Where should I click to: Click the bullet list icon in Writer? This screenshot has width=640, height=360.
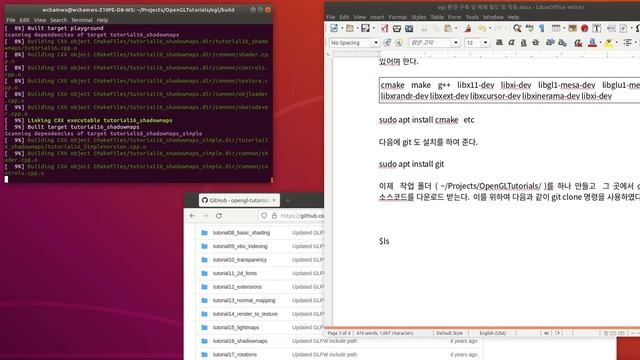point(627,42)
